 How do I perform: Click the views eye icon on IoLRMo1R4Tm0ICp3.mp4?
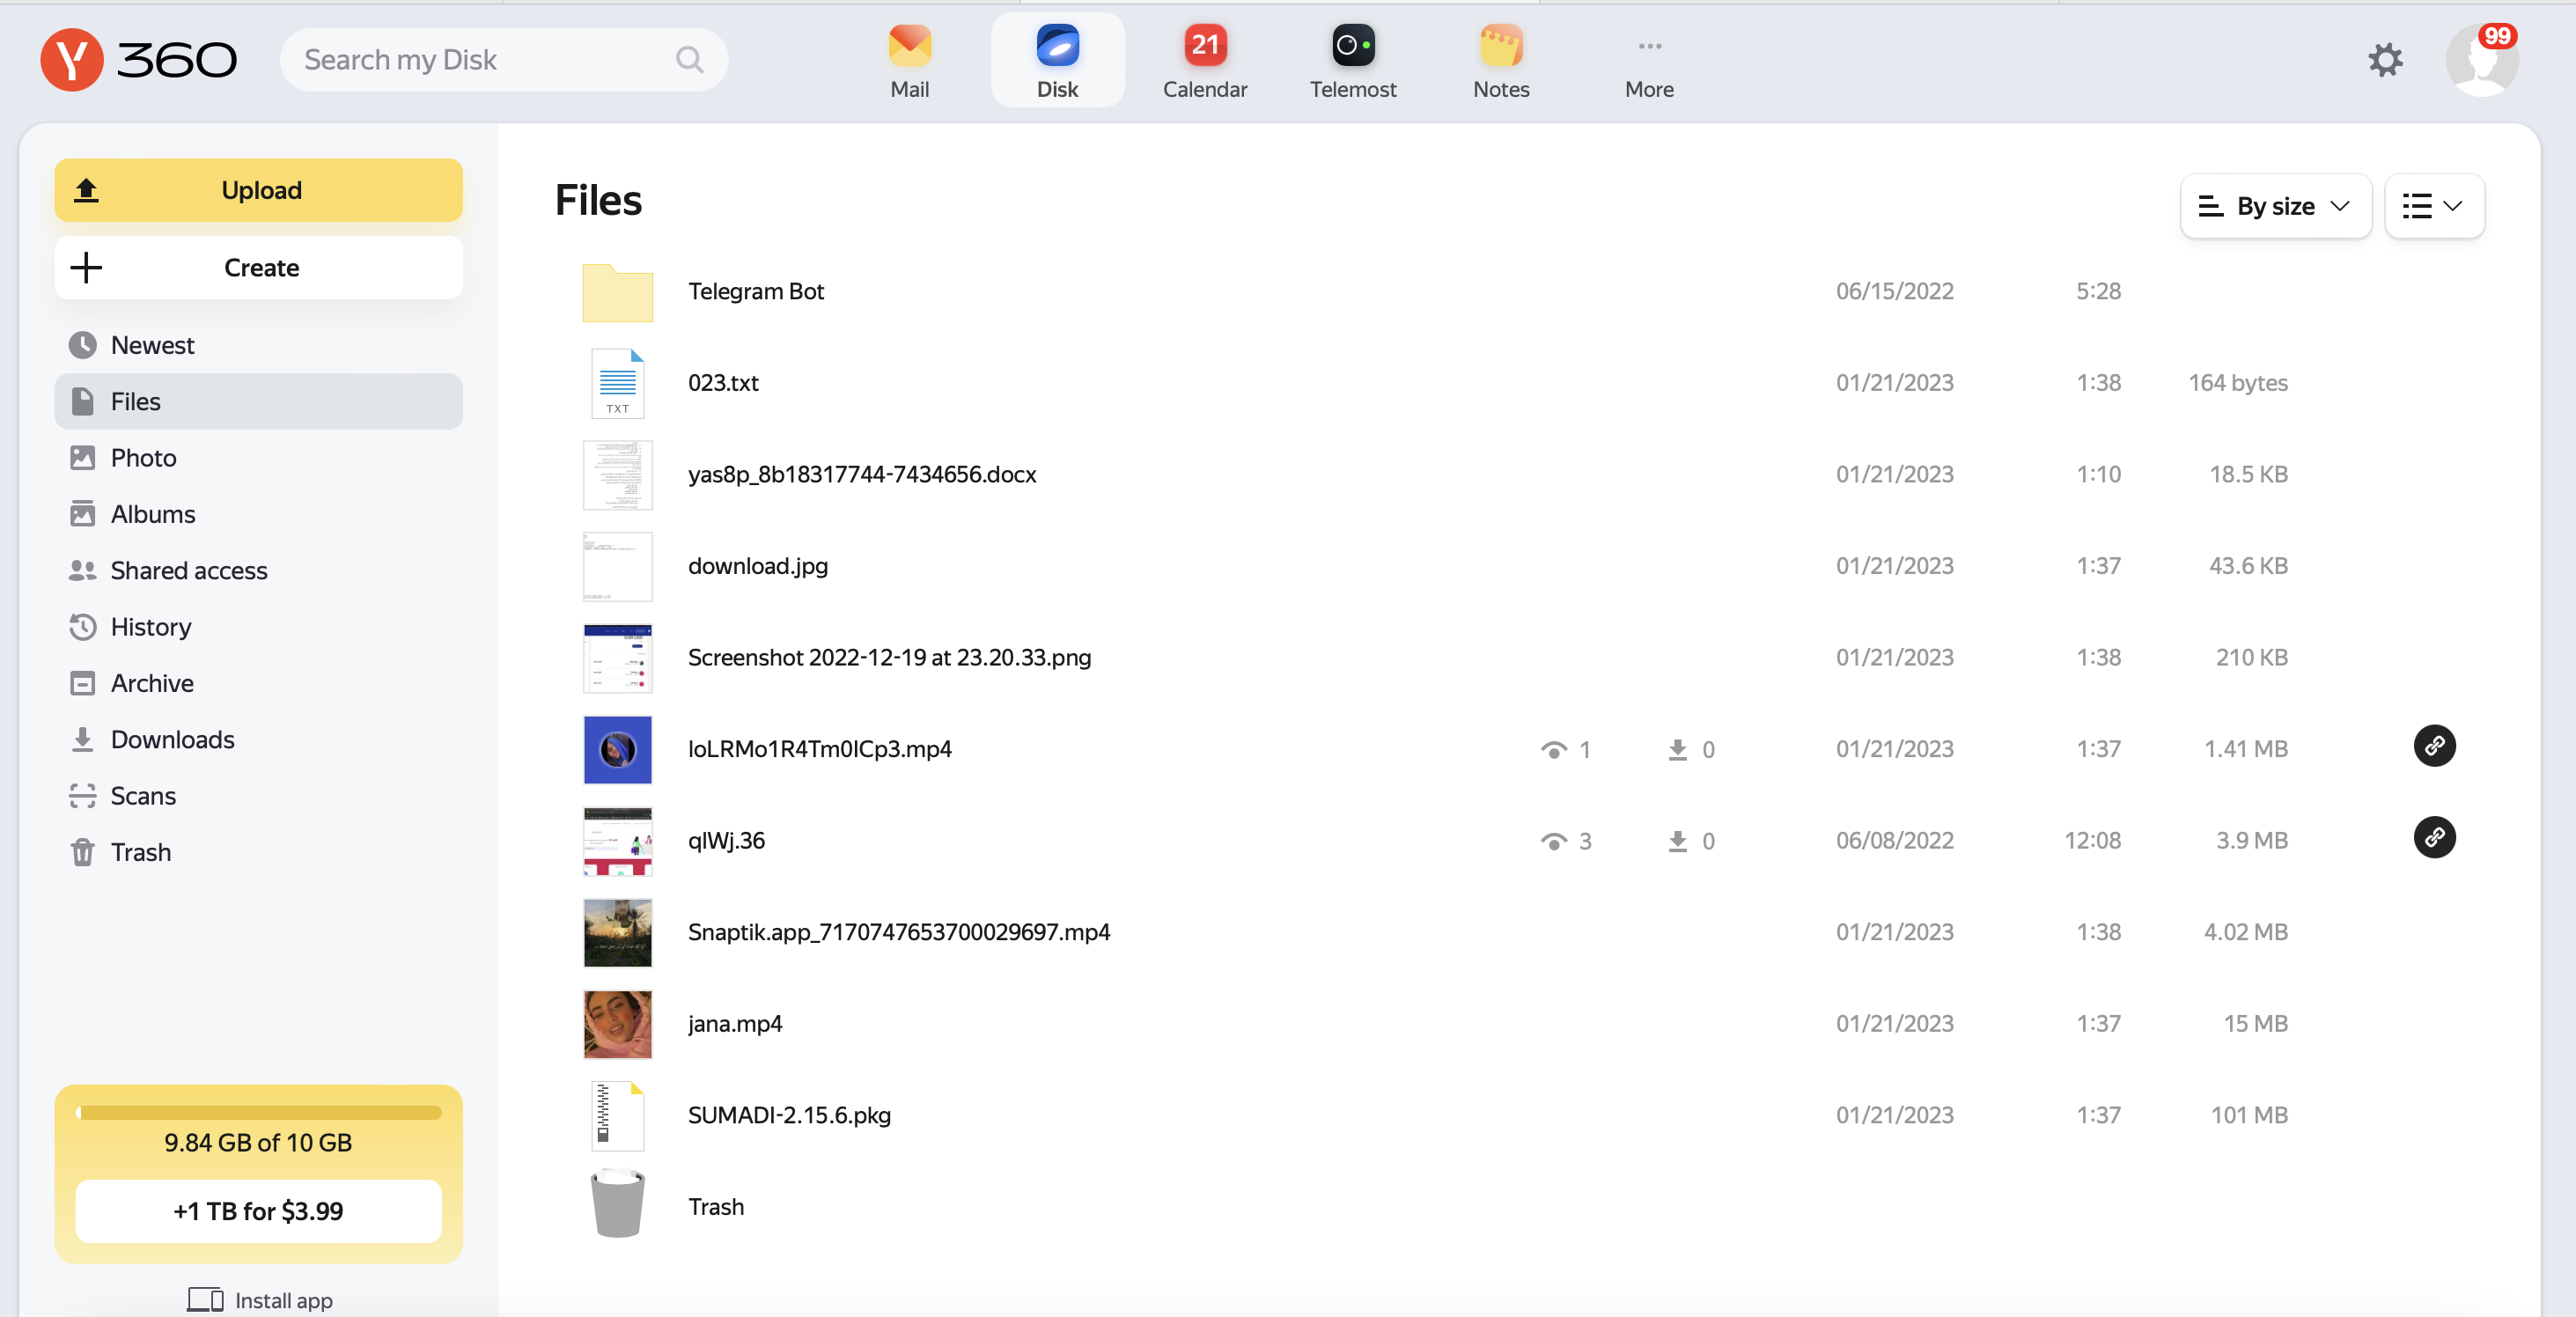point(1553,750)
